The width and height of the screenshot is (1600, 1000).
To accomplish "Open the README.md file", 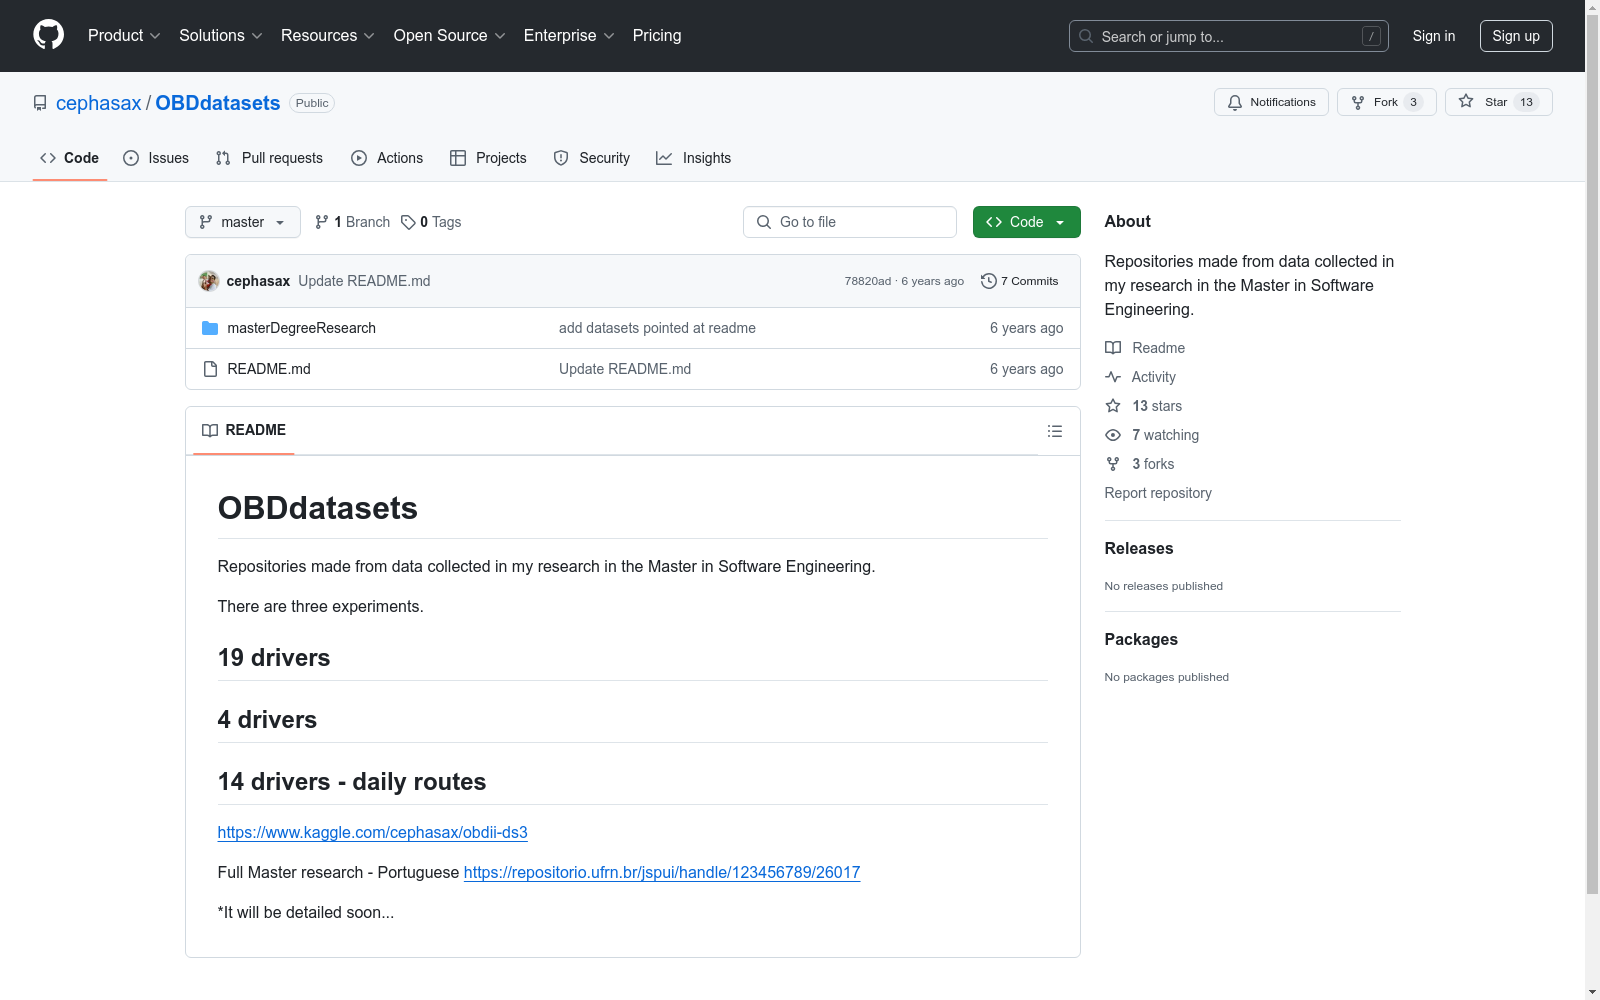I will [x=269, y=369].
